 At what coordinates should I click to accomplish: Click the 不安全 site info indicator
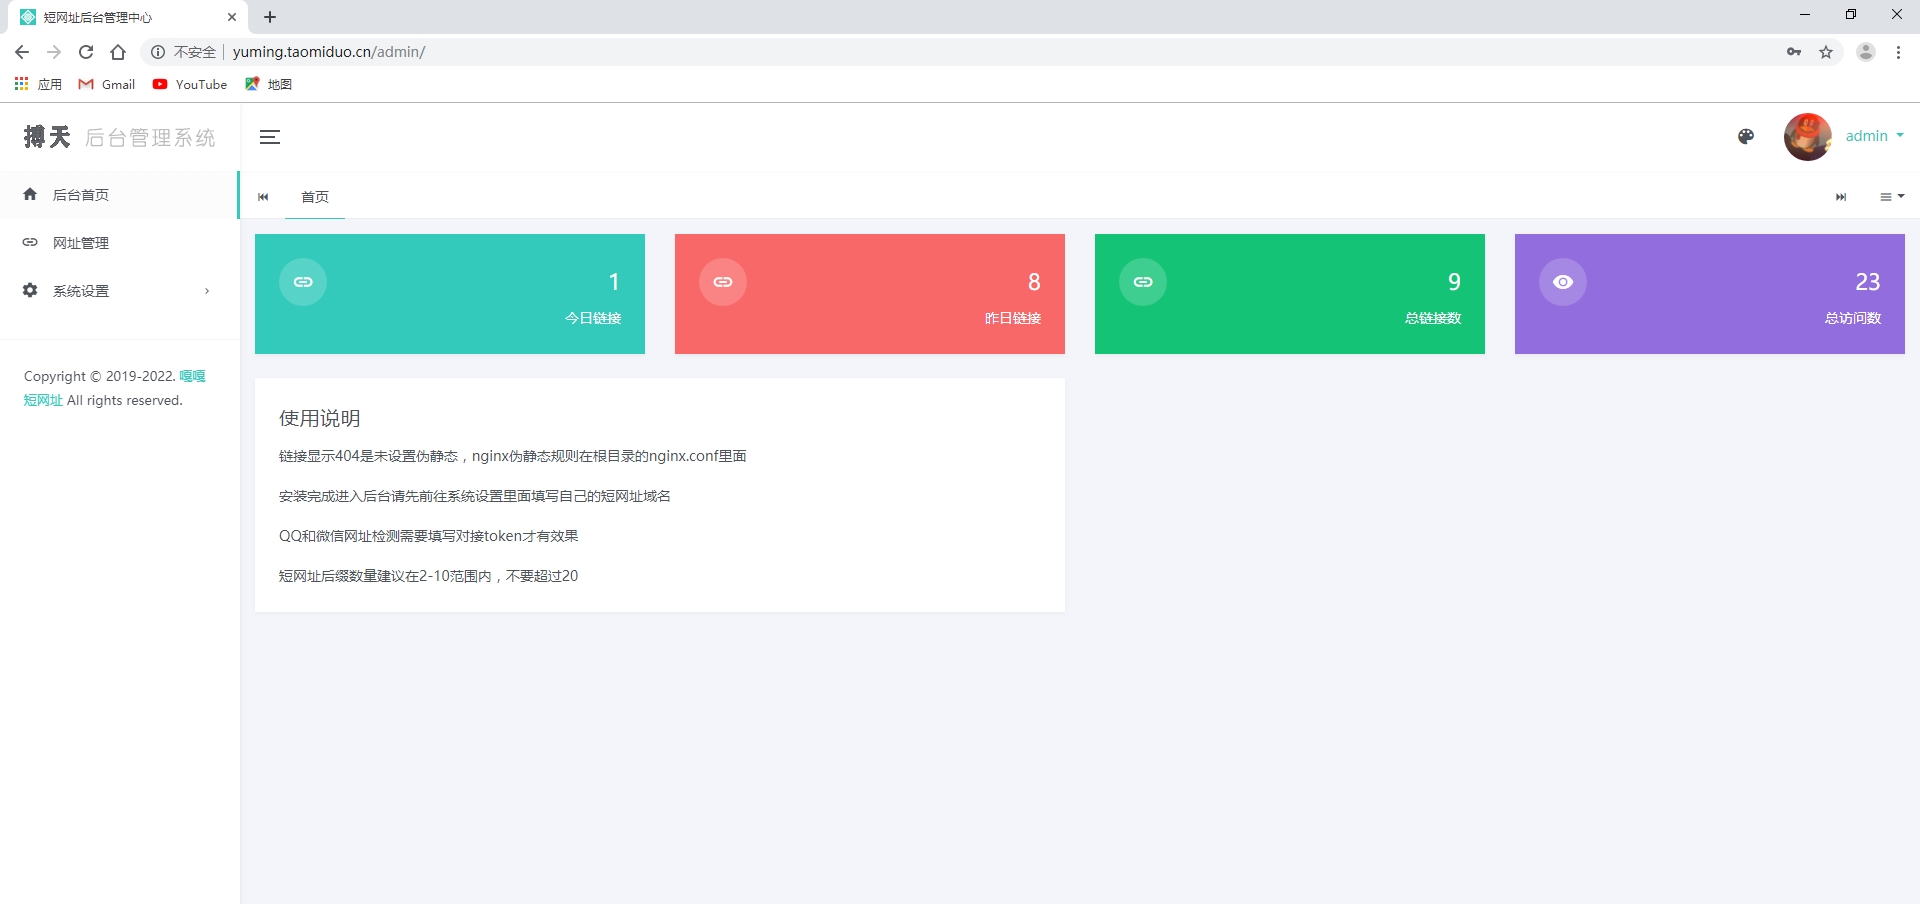pos(184,52)
